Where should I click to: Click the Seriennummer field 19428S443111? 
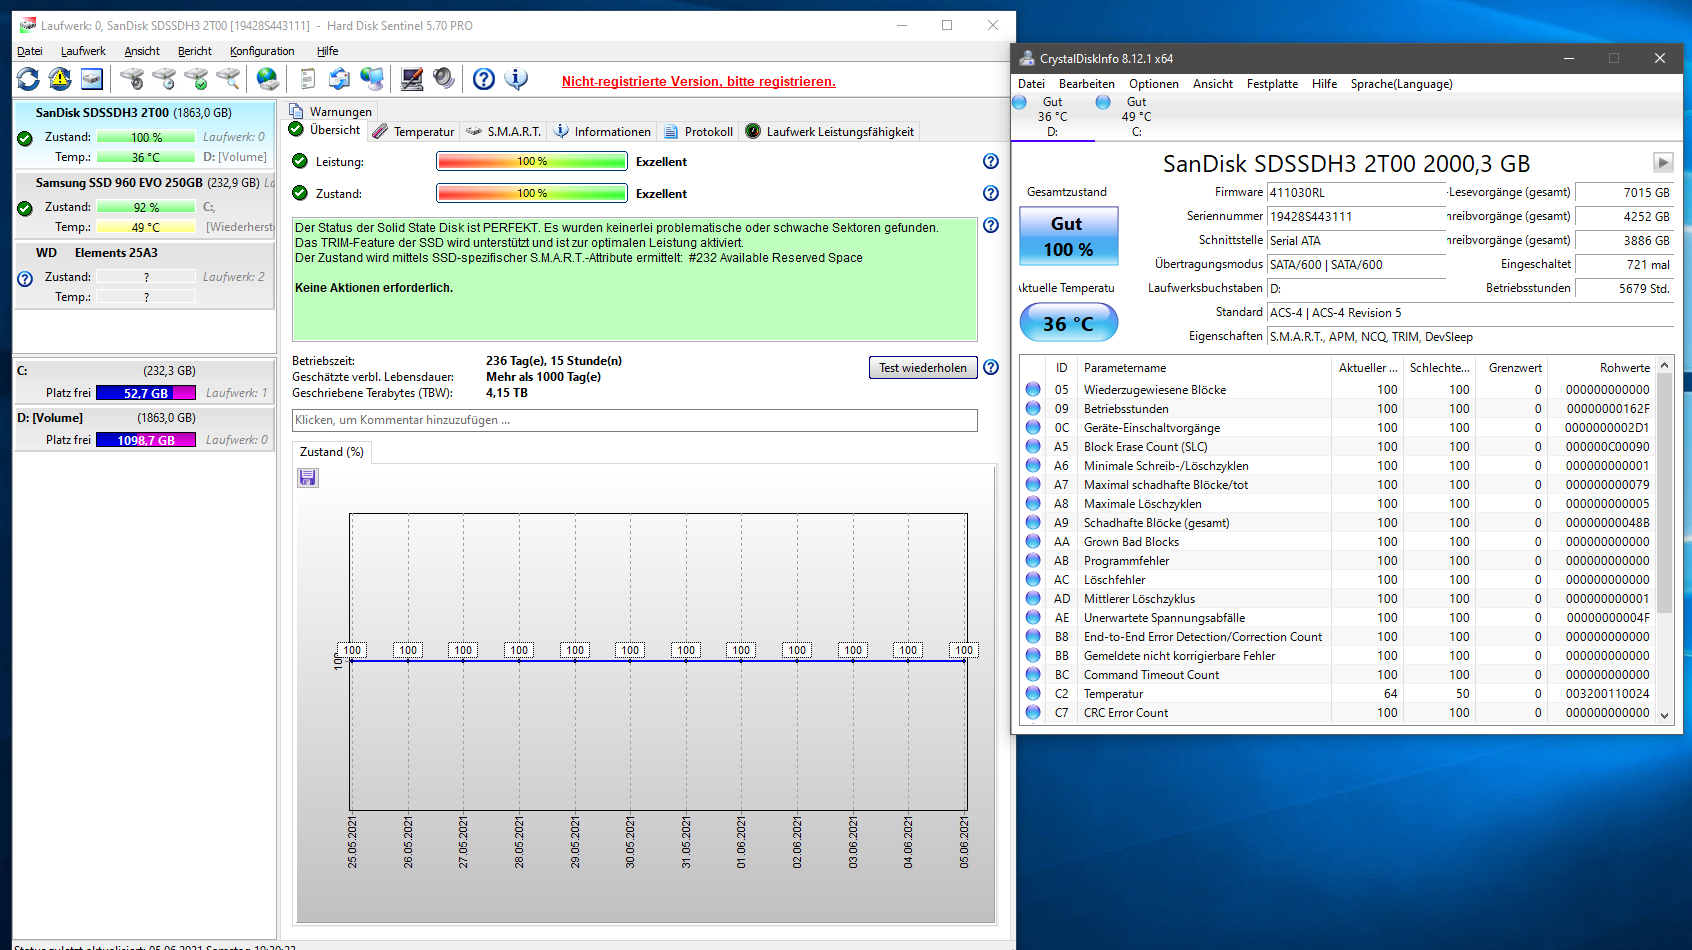click(1357, 216)
